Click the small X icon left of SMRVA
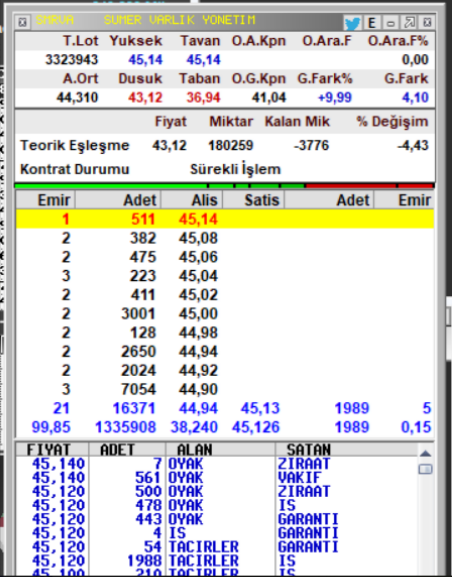452x577 pixels. [22, 22]
